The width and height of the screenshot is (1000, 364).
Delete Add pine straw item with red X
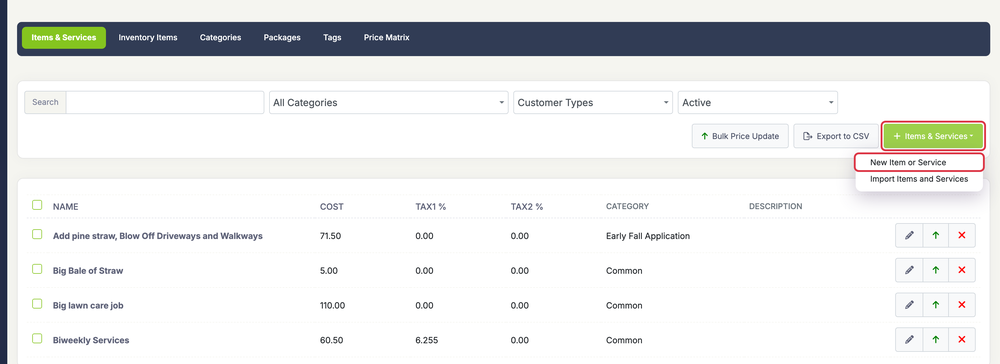click(x=962, y=236)
